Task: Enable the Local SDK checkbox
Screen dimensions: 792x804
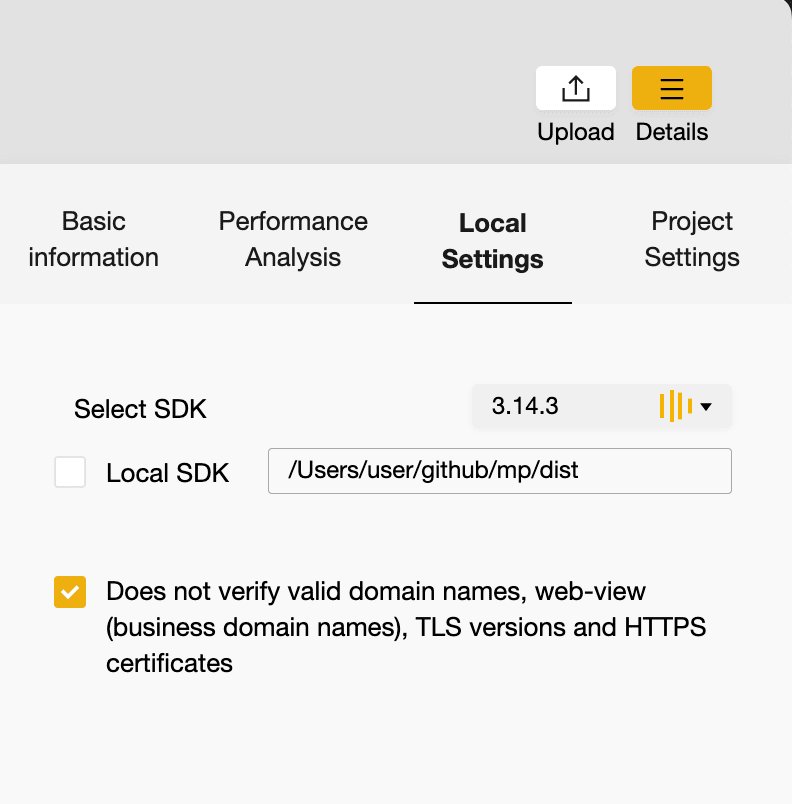Action: pos(70,472)
